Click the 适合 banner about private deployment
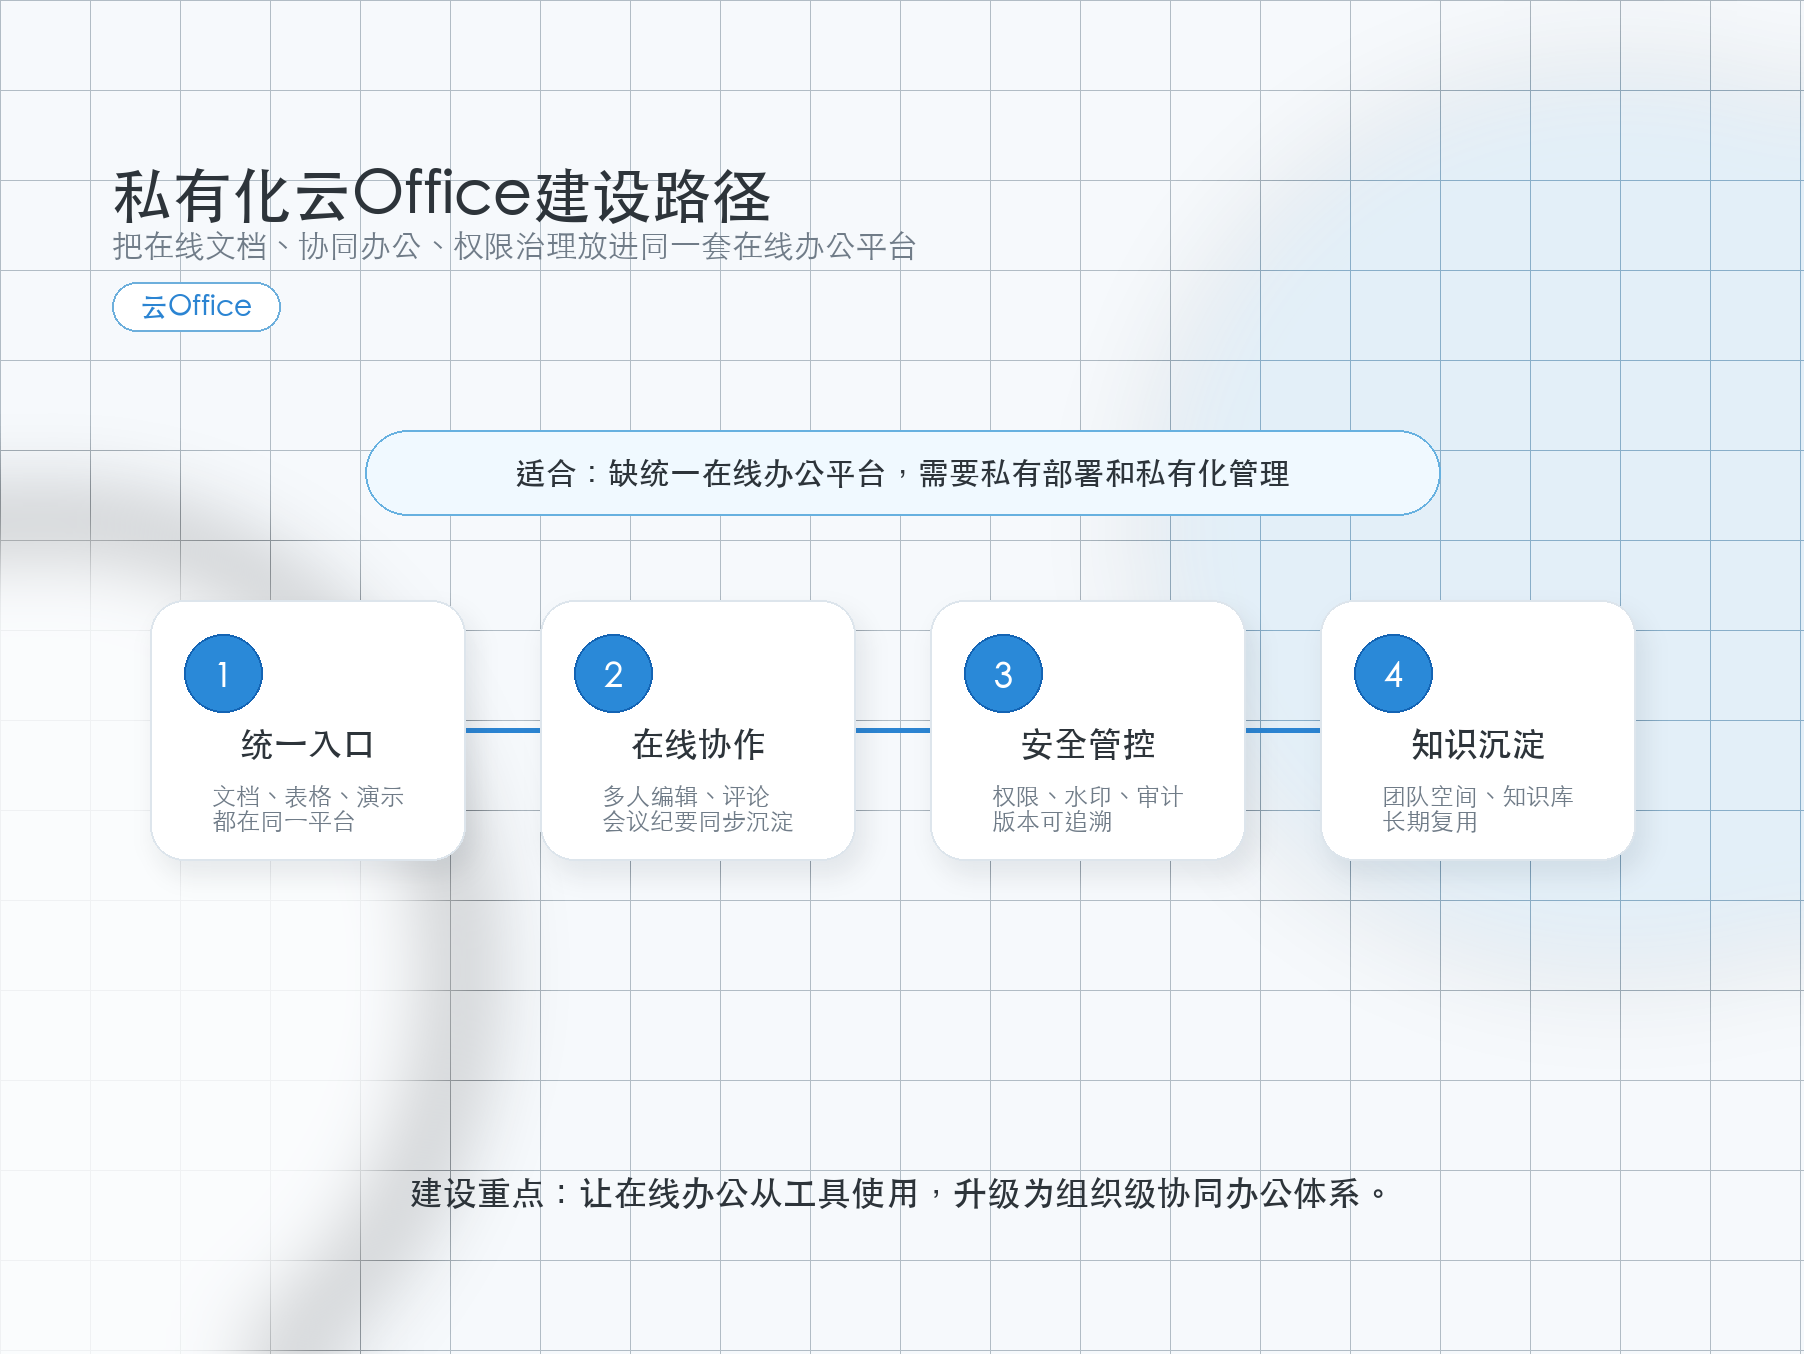1804x1354 pixels. coord(902,473)
